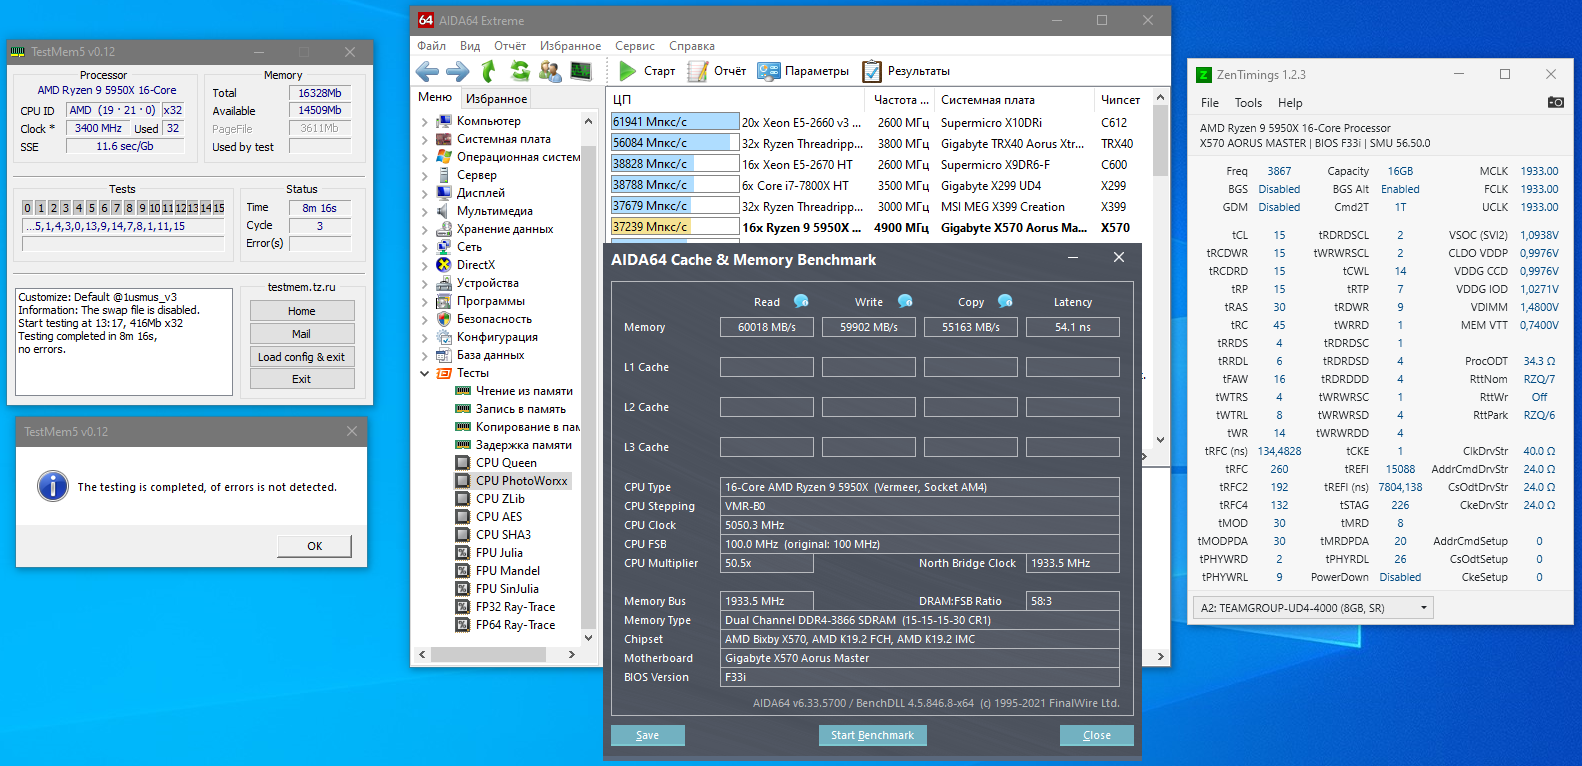This screenshot has height=766, width=1582.
Task: Go back with the blue left arrow in AIDA64
Action: pyautogui.click(x=427, y=71)
